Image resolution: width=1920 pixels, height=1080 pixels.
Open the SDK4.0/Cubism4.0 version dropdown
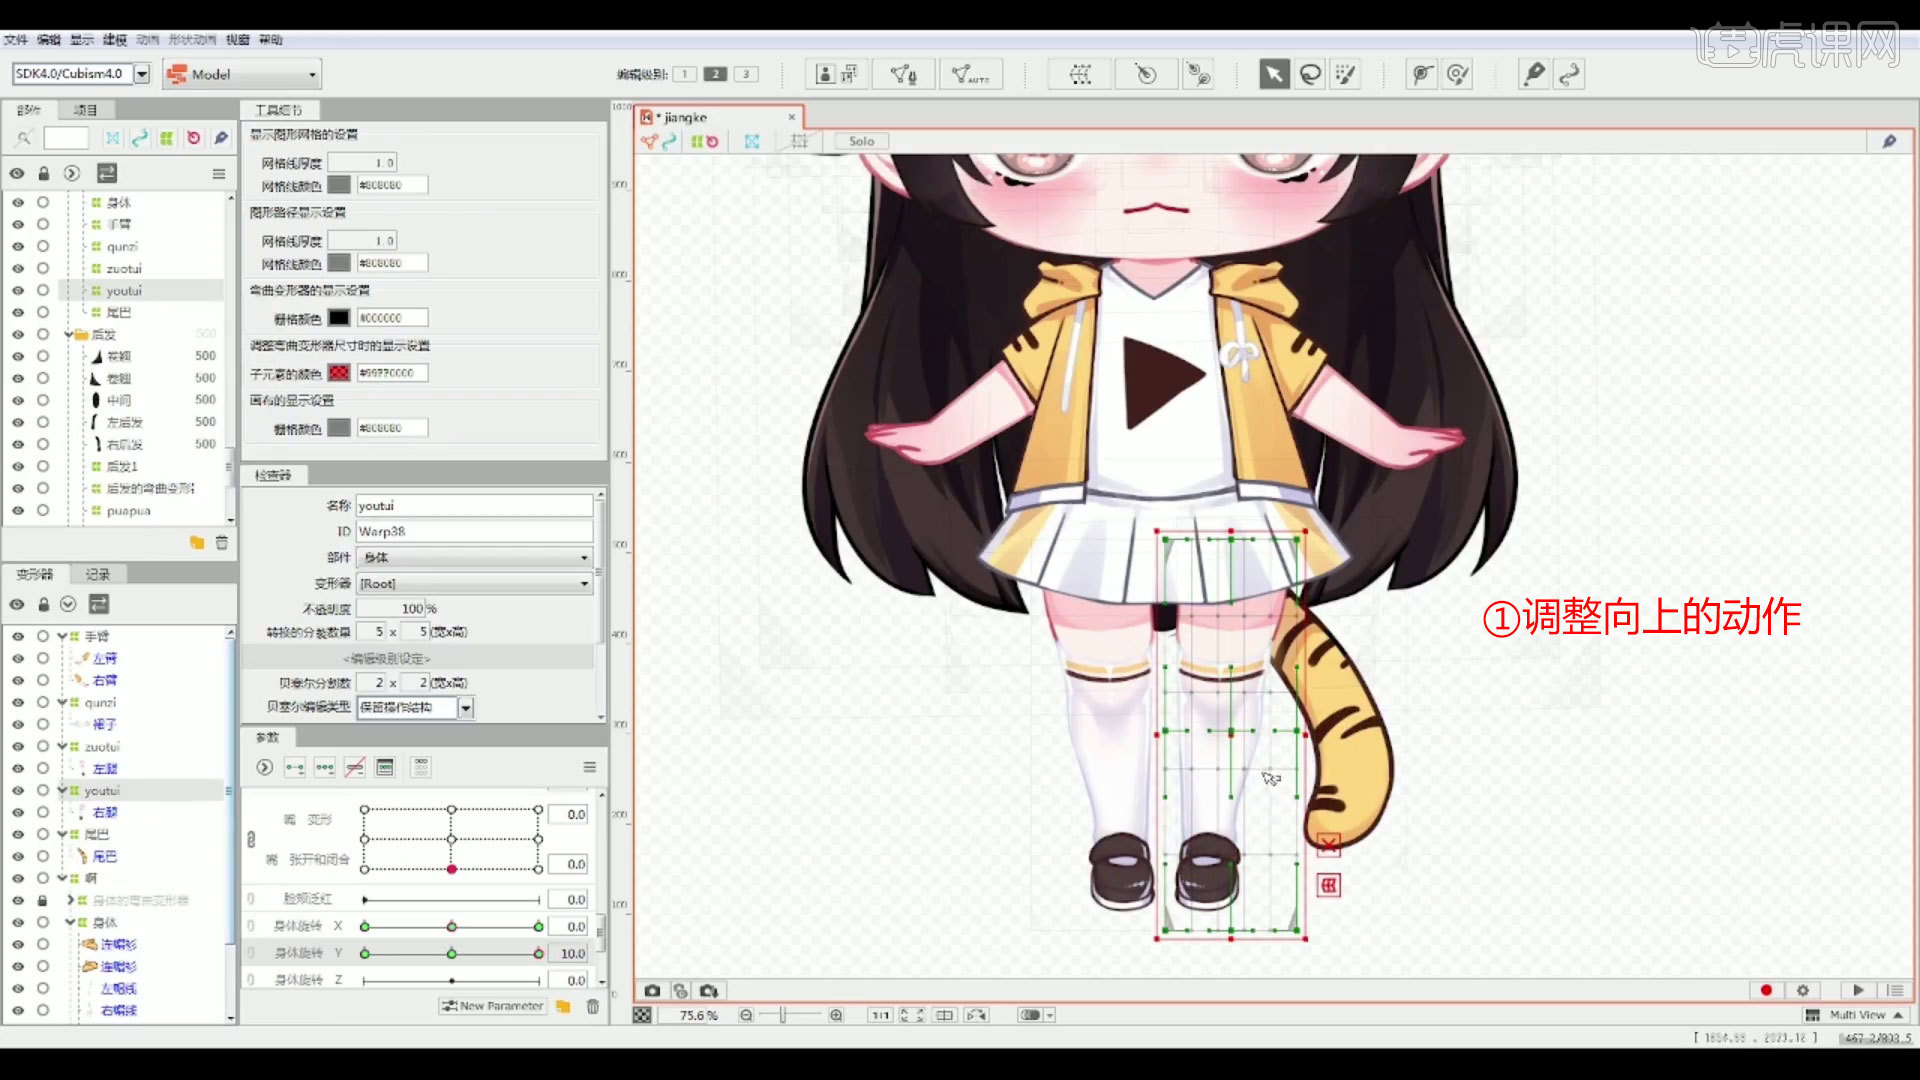coord(142,74)
